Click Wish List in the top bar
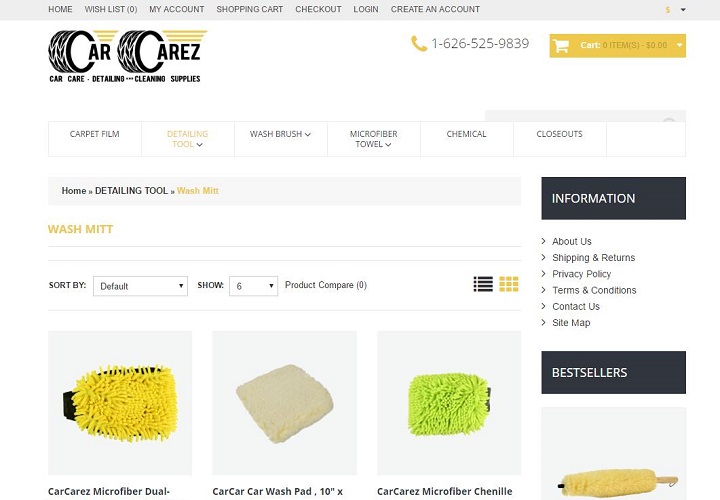The height and width of the screenshot is (500, 720). (111, 9)
